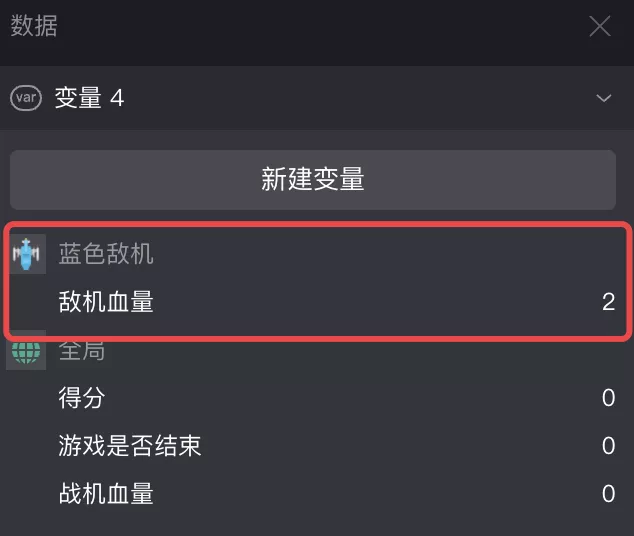Click the 全局 group label

coord(82,350)
